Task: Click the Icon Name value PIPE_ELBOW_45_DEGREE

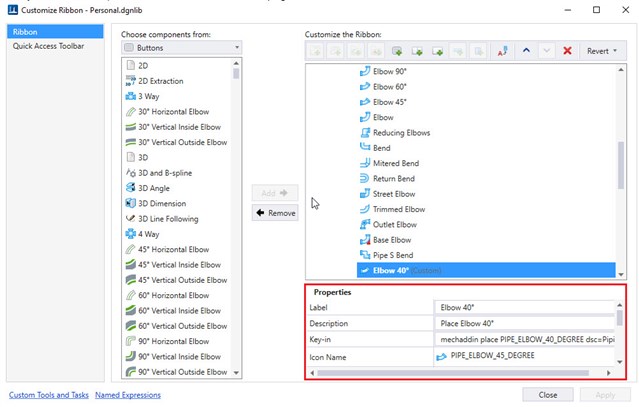Action: [492, 356]
